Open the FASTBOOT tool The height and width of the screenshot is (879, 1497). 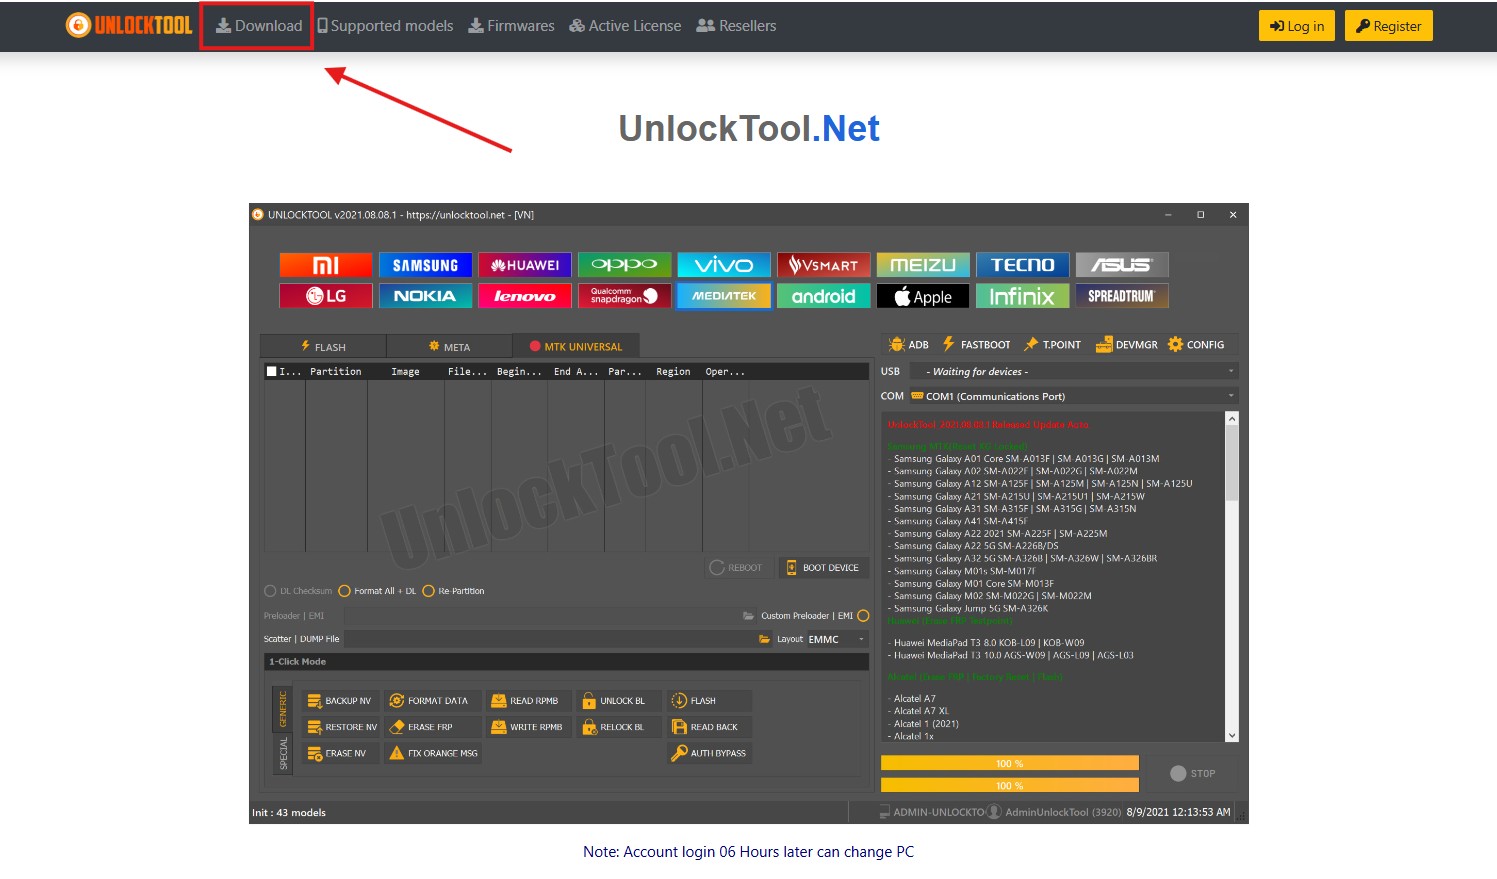(x=976, y=345)
